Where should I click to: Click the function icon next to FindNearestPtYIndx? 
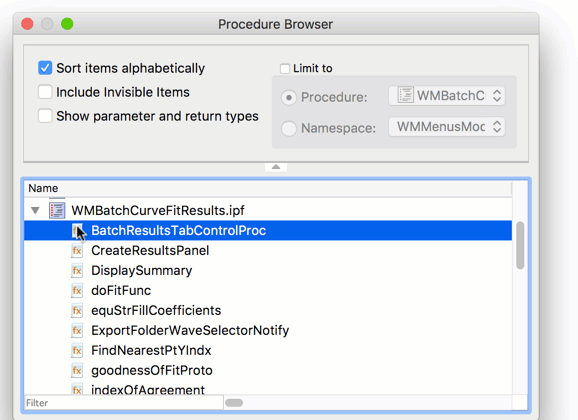click(x=77, y=350)
